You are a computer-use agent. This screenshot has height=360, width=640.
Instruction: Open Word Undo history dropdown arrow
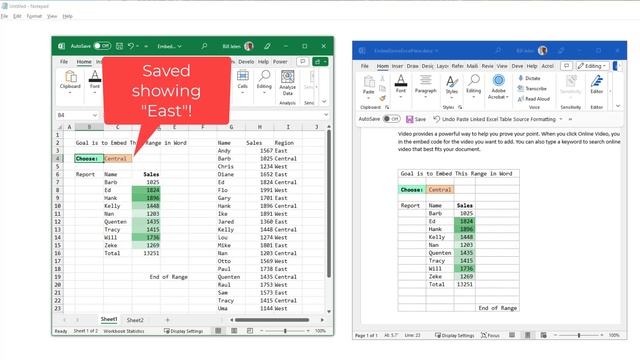point(561,119)
